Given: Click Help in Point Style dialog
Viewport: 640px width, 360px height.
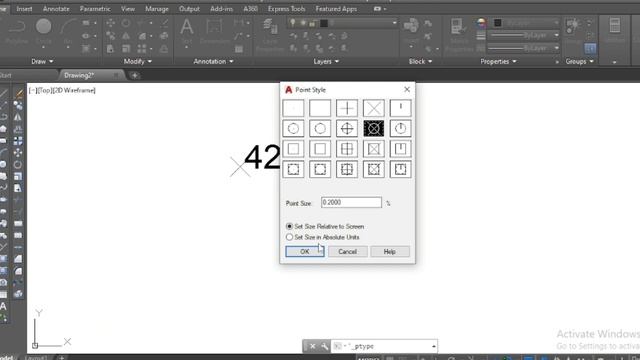Looking at the screenshot, I should tap(390, 251).
